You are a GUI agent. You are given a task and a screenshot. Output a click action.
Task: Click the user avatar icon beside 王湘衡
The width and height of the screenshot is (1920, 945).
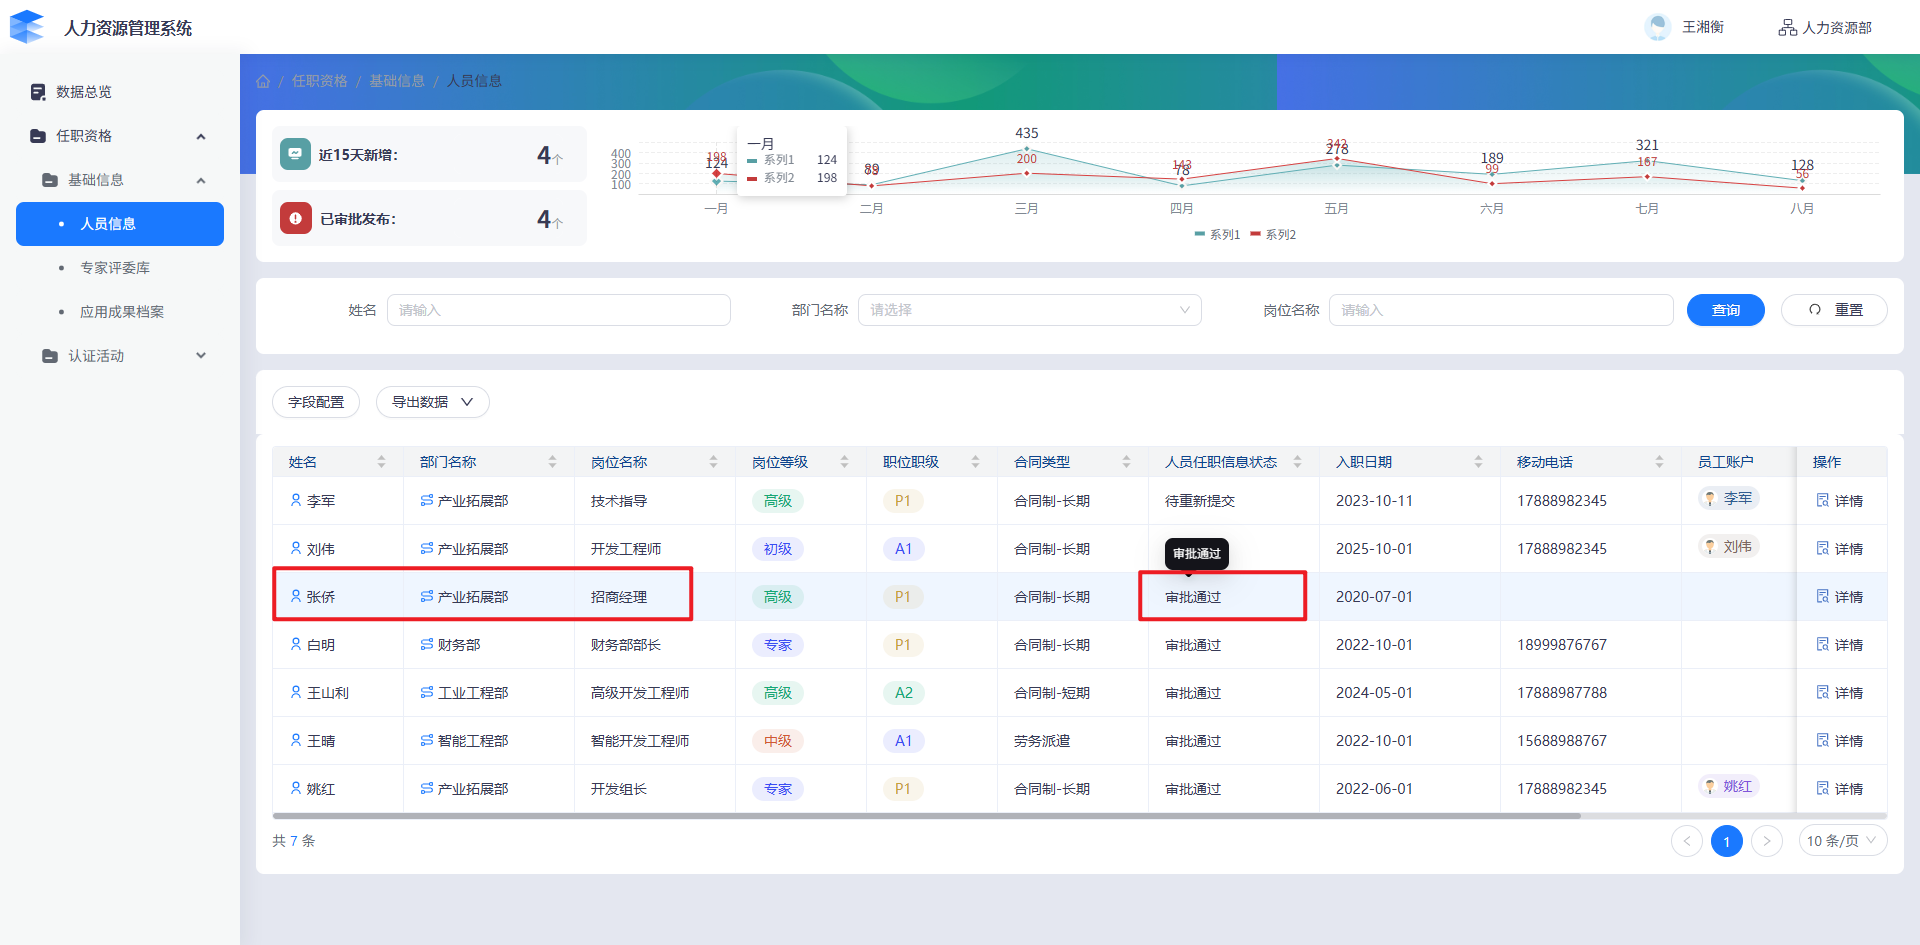point(1657,27)
